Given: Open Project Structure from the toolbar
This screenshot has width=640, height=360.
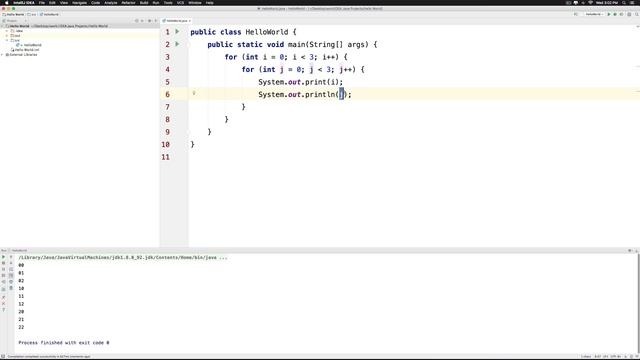Looking at the screenshot, I should 629,14.
